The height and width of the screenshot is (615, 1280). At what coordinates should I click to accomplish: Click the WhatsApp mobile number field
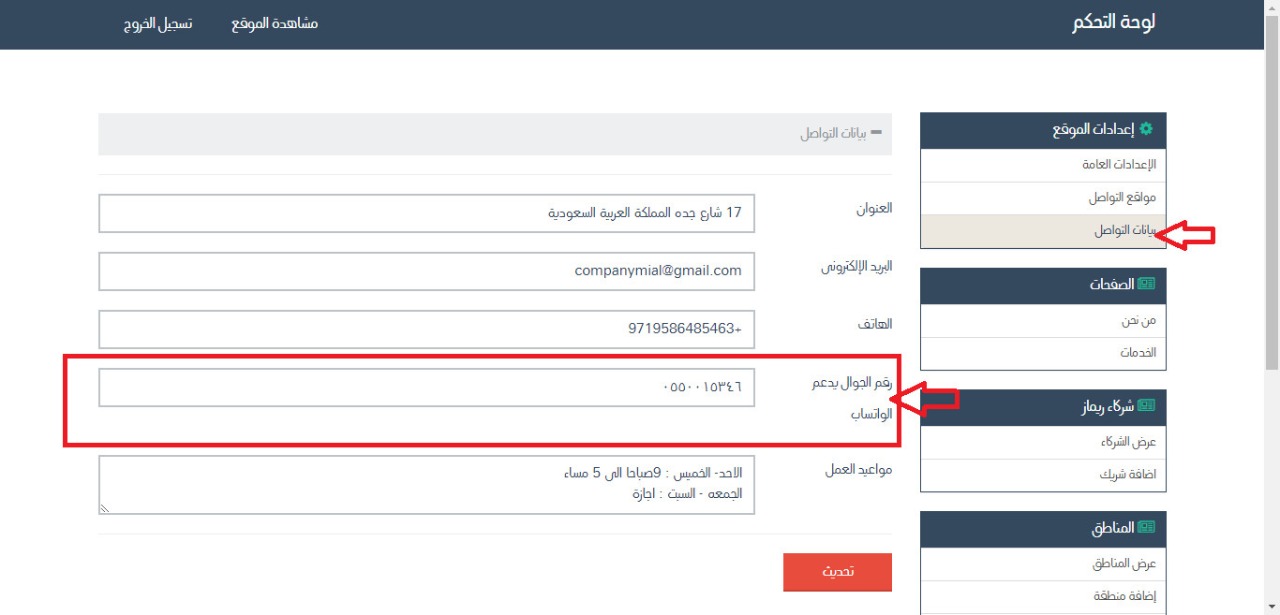pyautogui.click(x=427, y=388)
